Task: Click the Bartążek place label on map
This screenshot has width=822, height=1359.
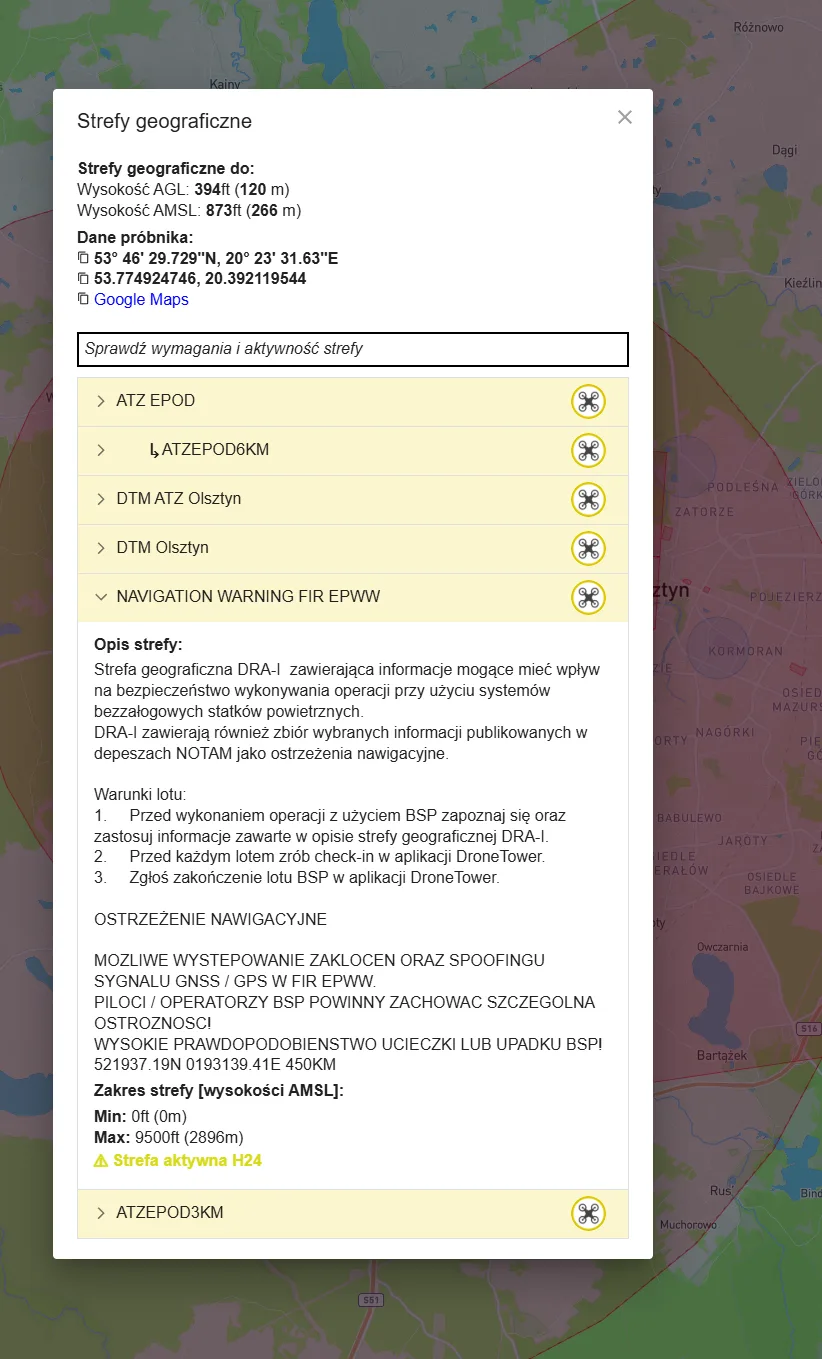Action: 721,1056
